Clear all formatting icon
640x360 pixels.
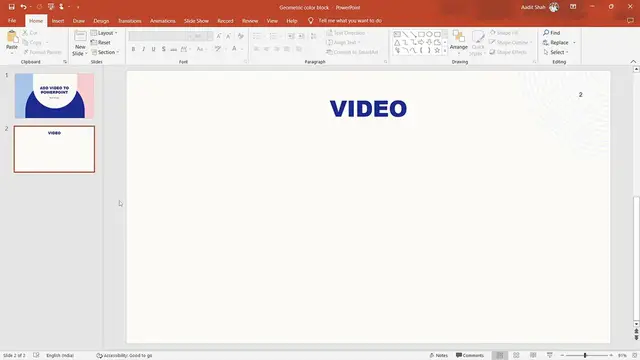pos(241,36)
